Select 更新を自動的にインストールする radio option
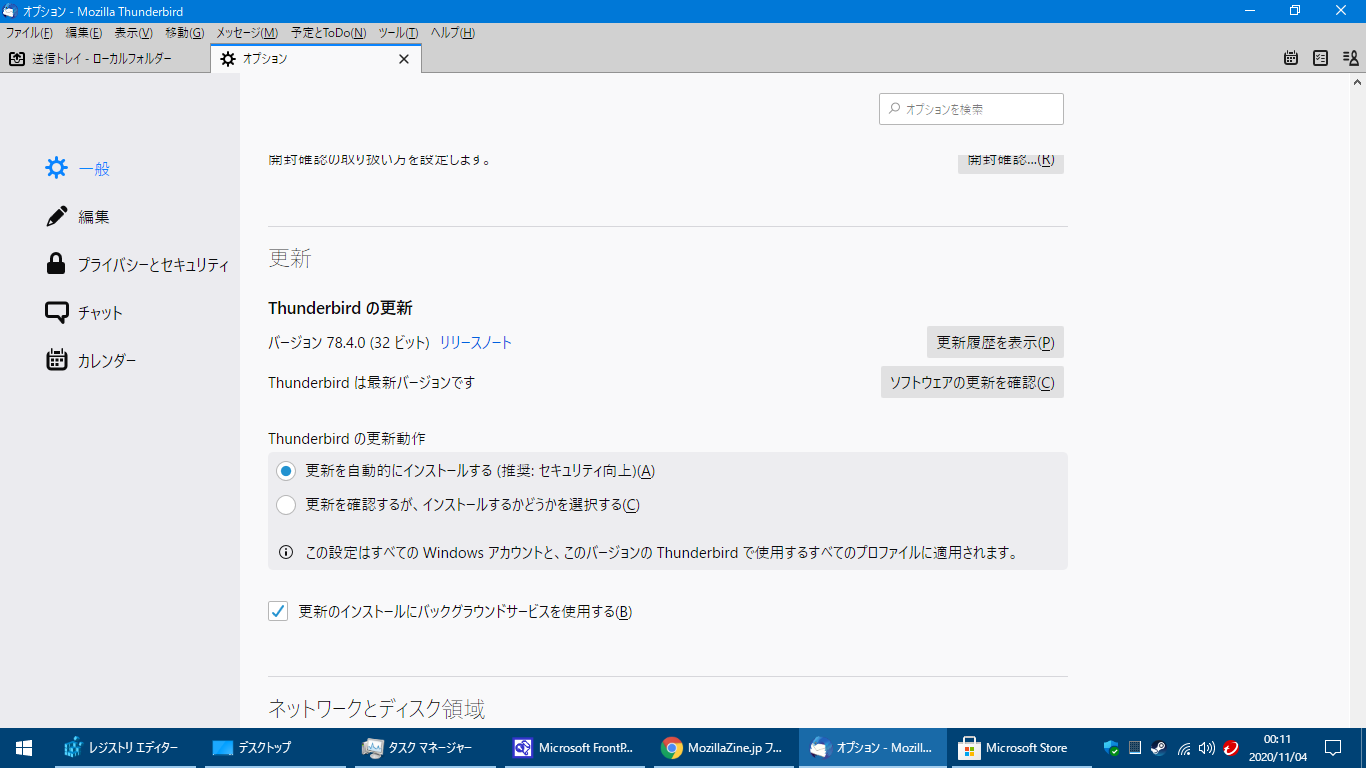Image resolution: width=1366 pixels, height=768 pixels. pos(286,471)
